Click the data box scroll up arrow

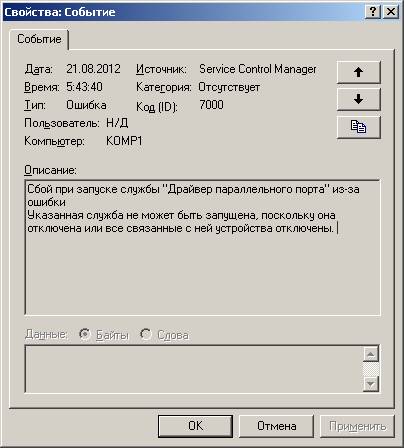point(371,354)
